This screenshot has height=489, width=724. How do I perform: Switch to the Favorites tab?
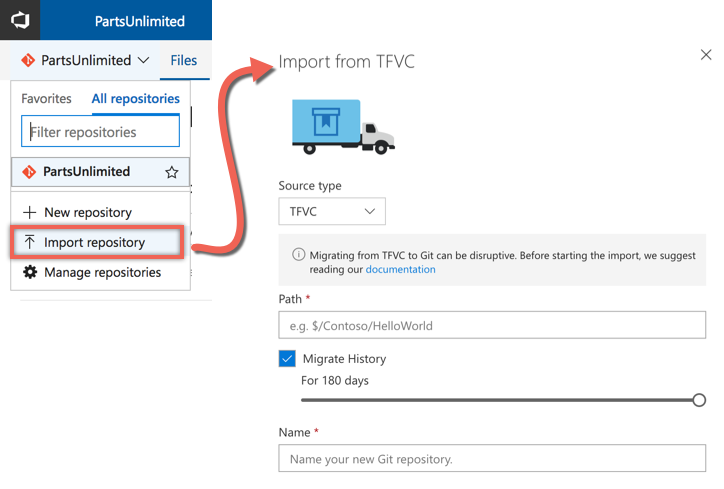coord(46,98)
